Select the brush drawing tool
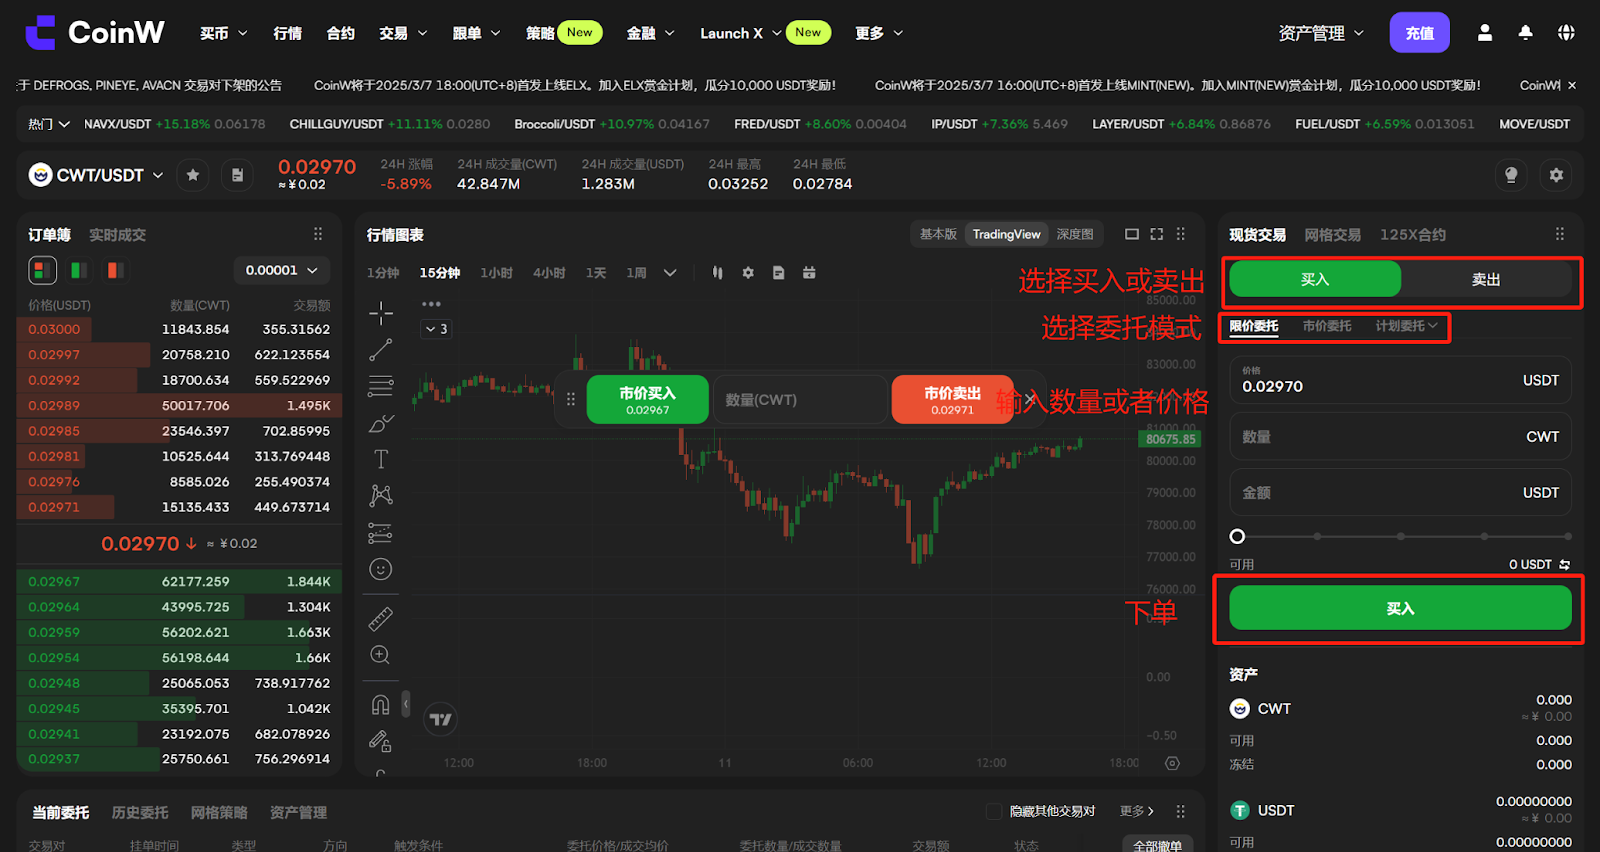This screenshot has height=852, width=1600. tap(380, 423)
